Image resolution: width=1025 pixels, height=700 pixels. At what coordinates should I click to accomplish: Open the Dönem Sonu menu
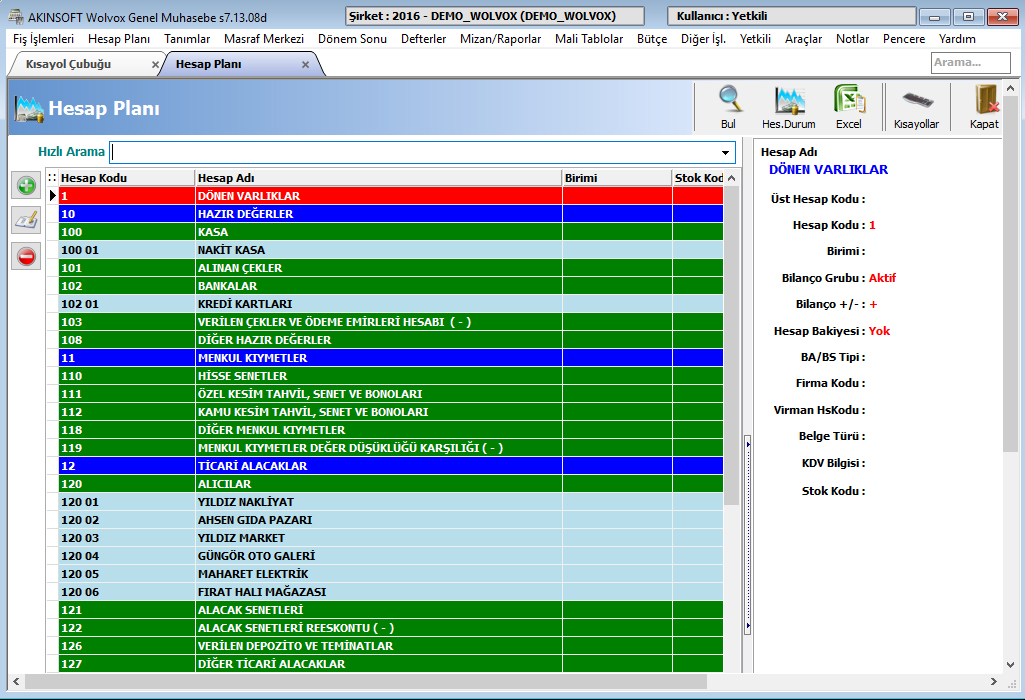[x=352, y=39]
